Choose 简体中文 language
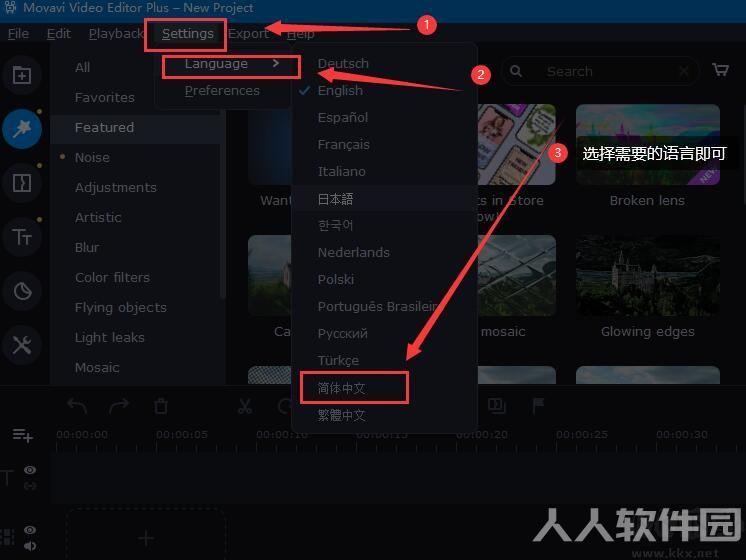 384,388
